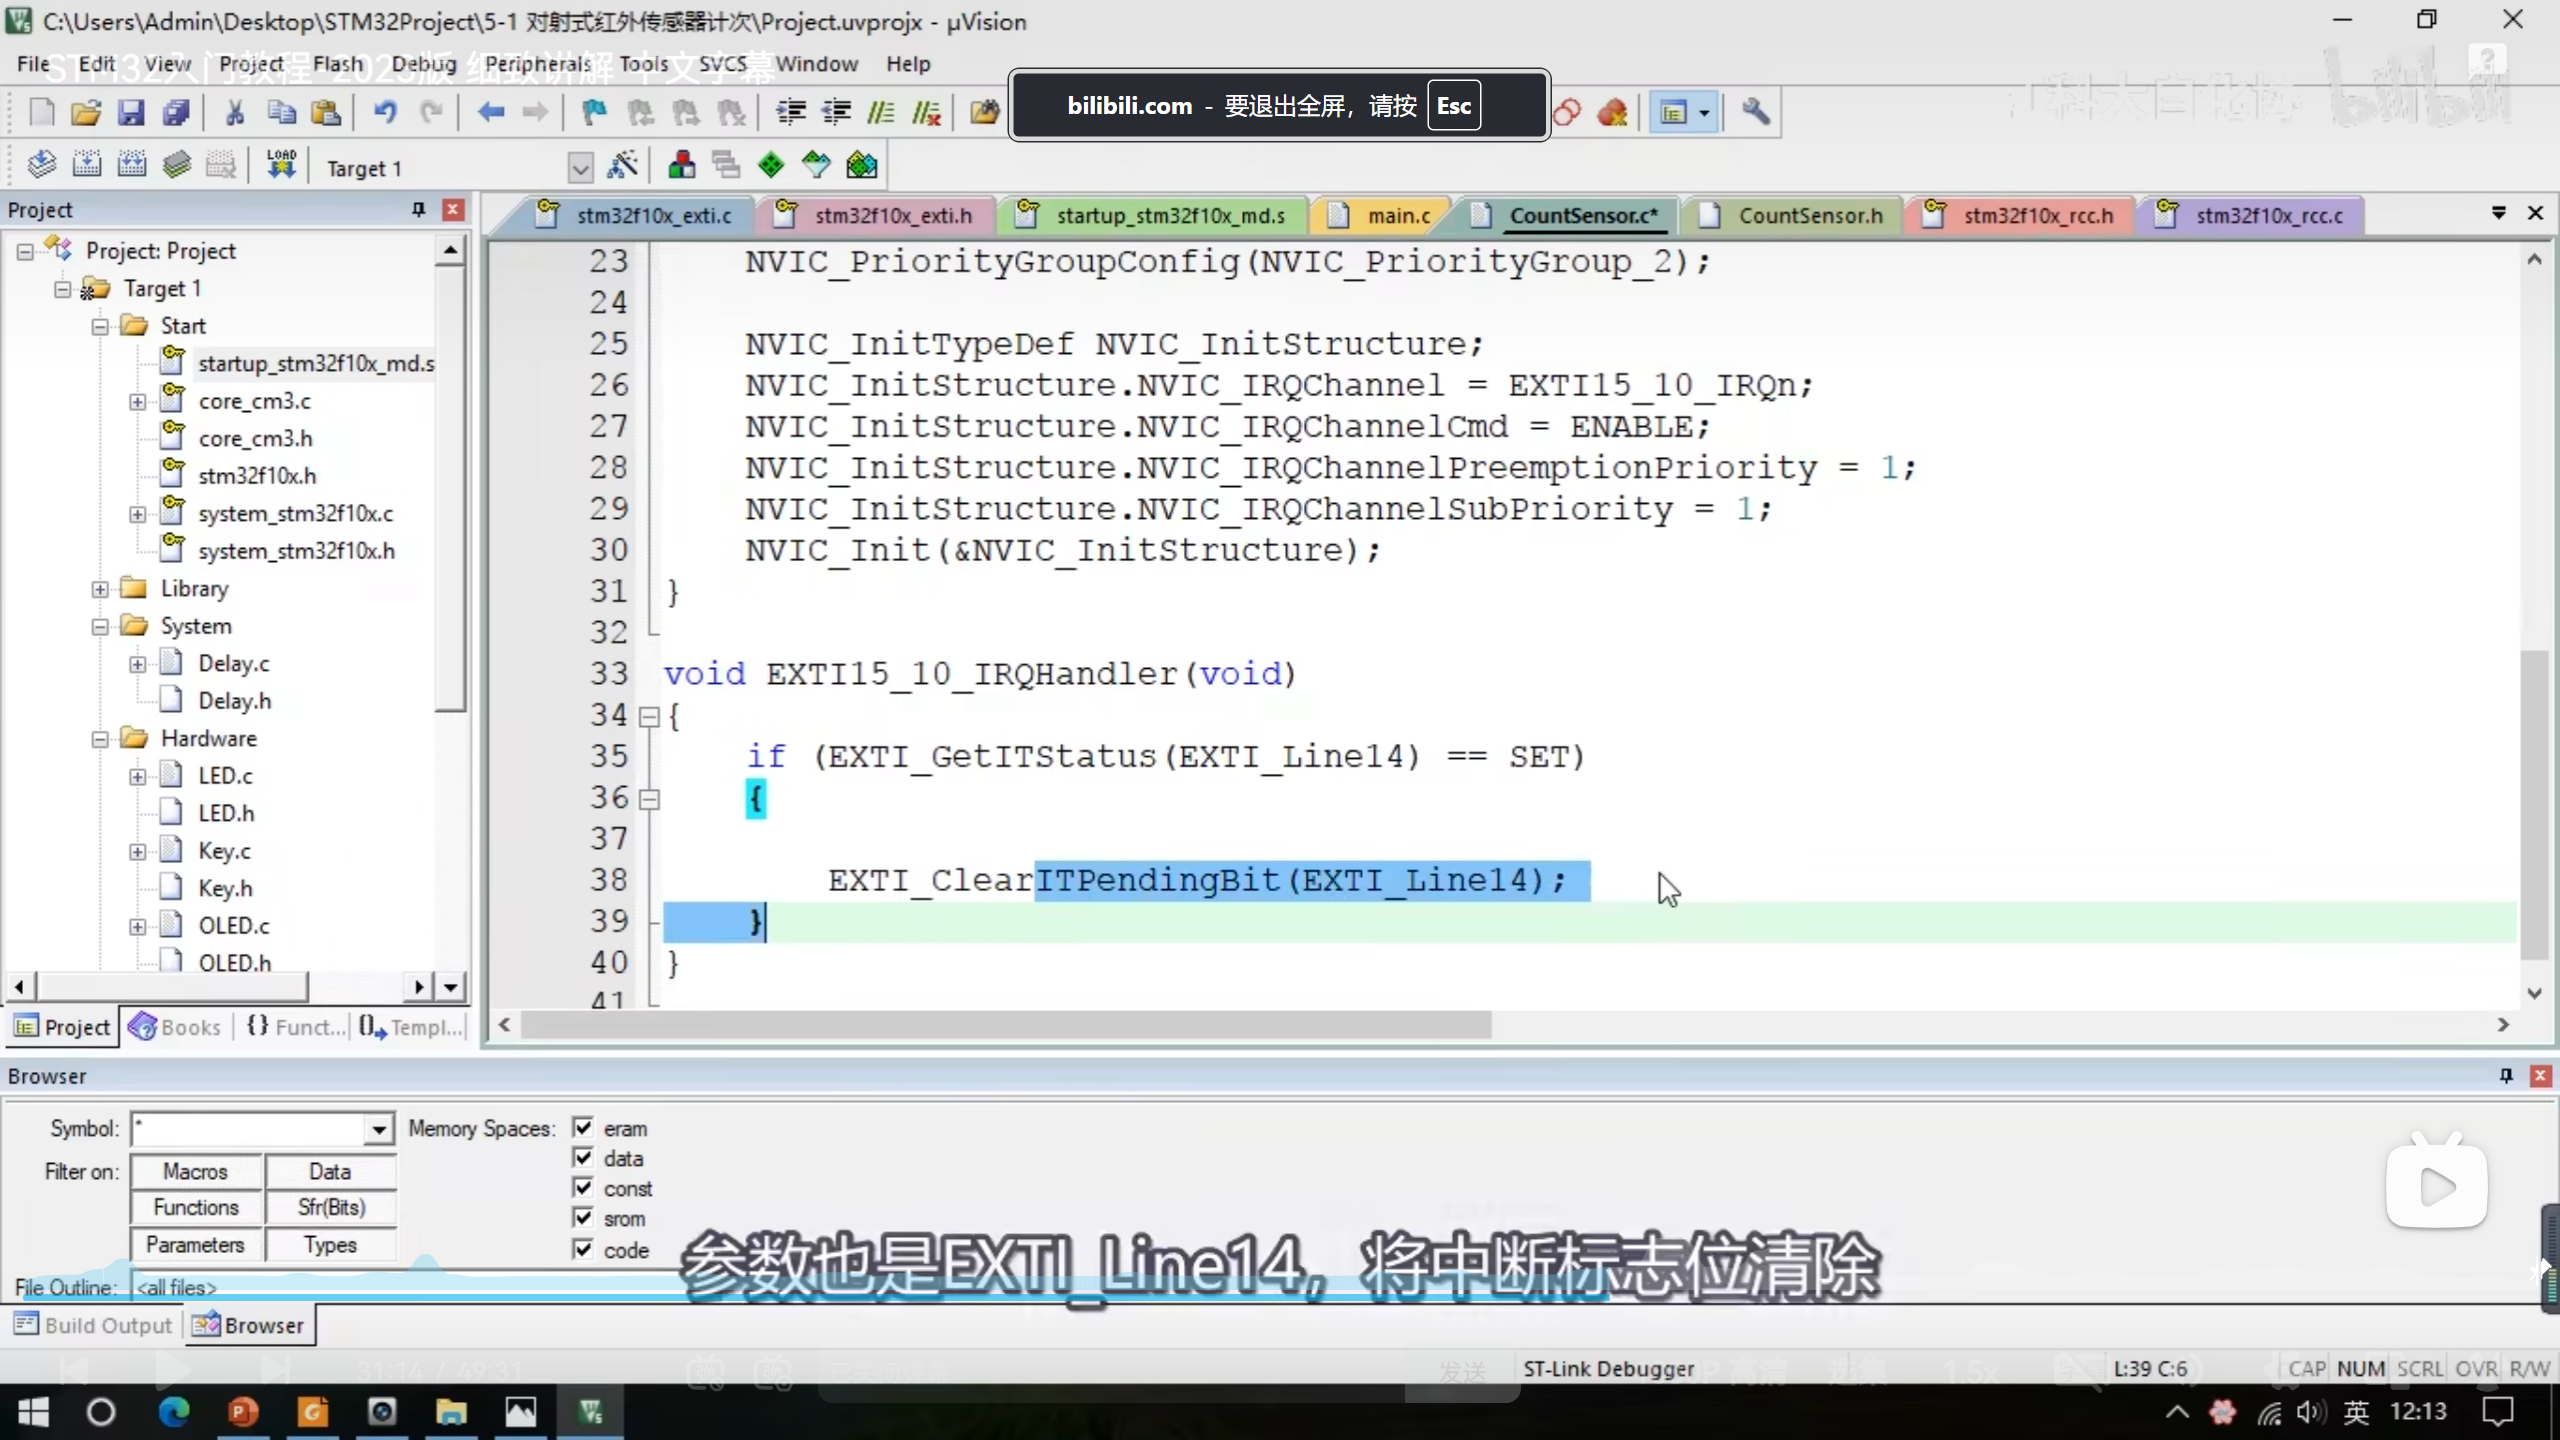The image size is (2560, 1440).
Task: Click the Manage Run-Time Environment green diamond icon
Action: tap(771, 165)
